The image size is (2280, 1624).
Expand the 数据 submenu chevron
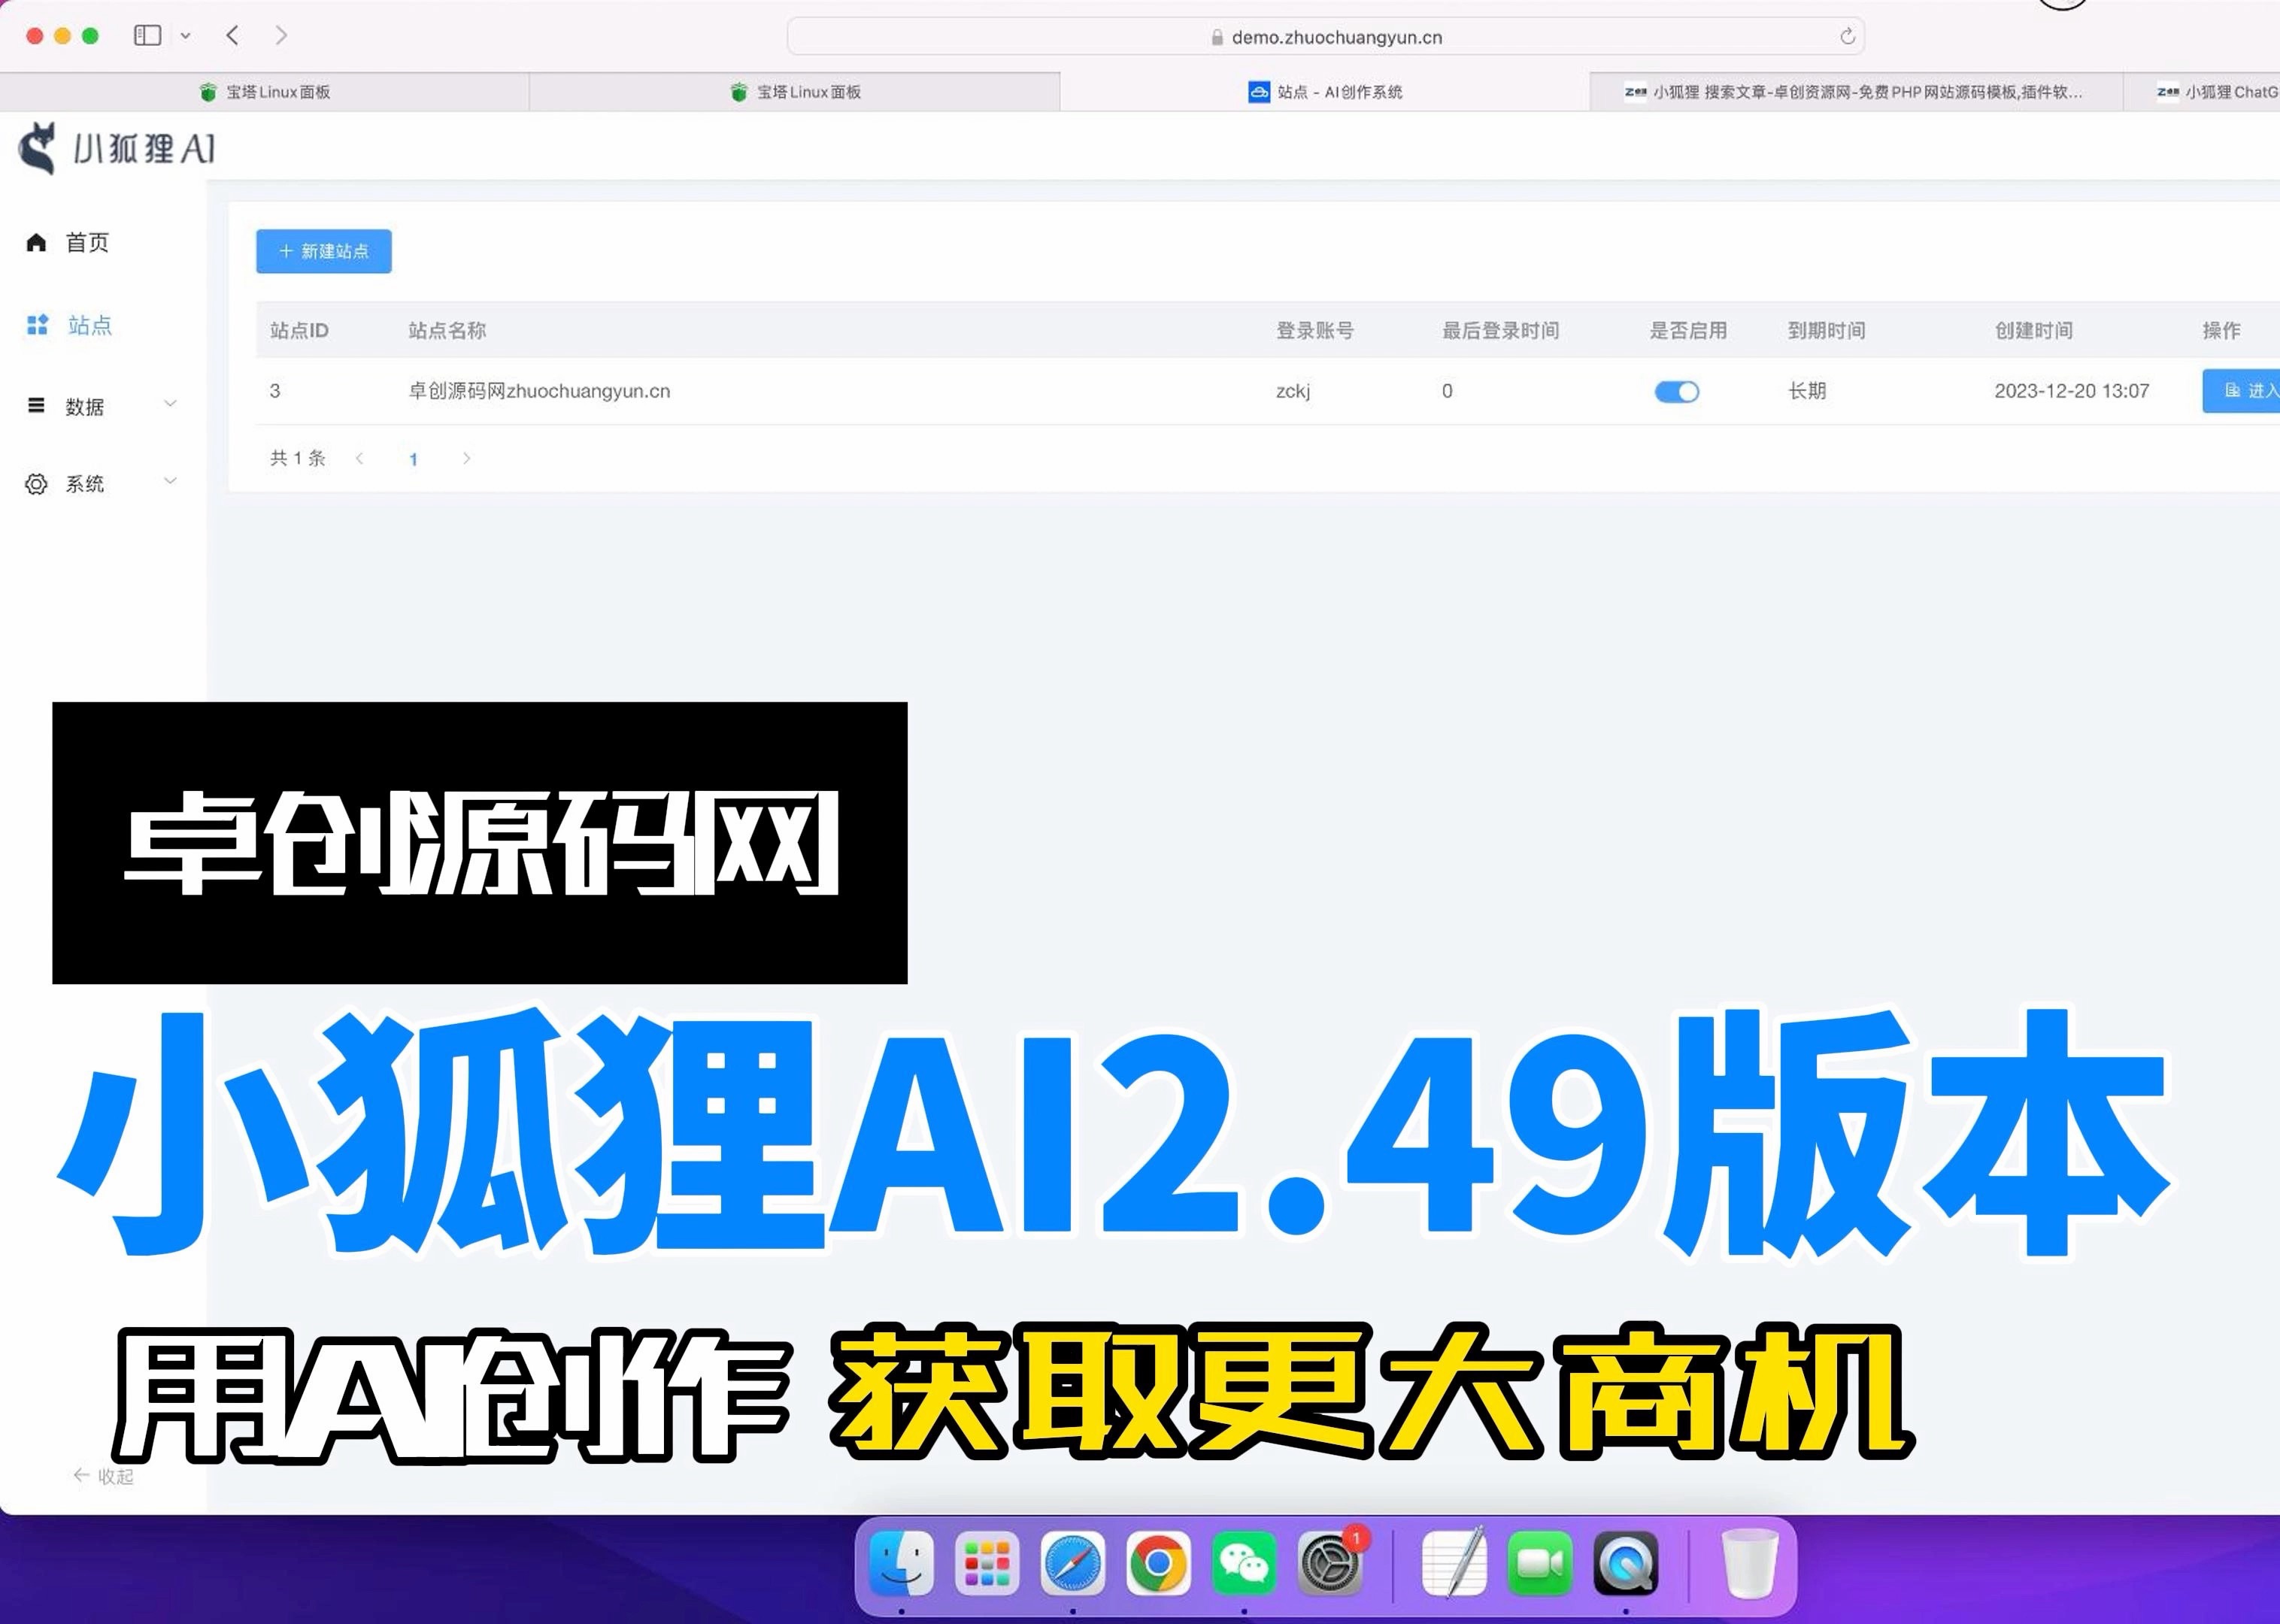click(x=170, y=404)
